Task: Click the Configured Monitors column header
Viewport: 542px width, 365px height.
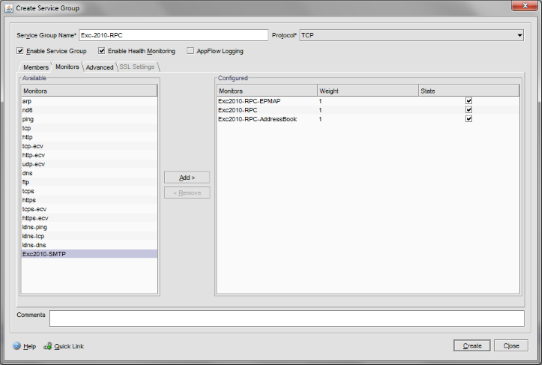Action: coord(267,91)
